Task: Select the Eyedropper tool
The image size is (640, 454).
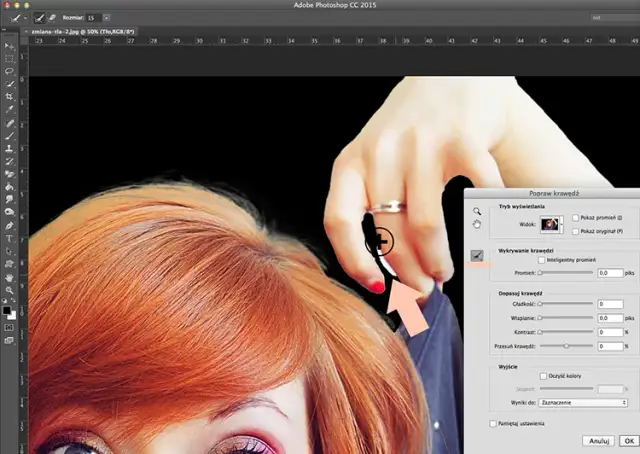Action: (x=9, y=109)
